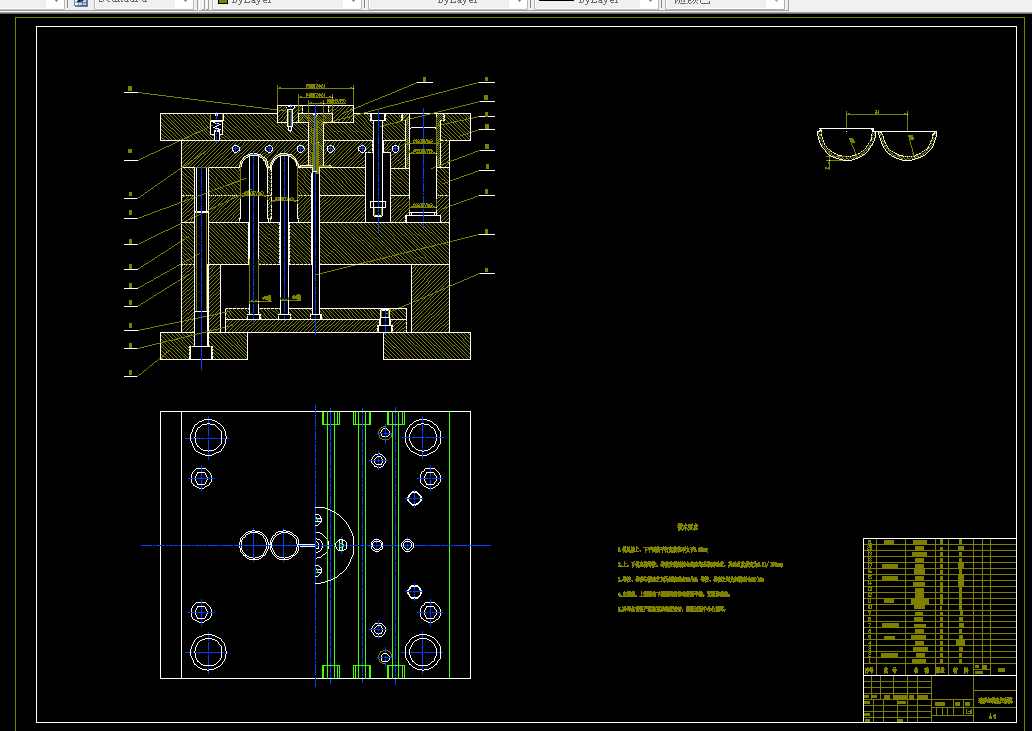
Task: Click the table style icon beside Standard
Action: [80, 2]
